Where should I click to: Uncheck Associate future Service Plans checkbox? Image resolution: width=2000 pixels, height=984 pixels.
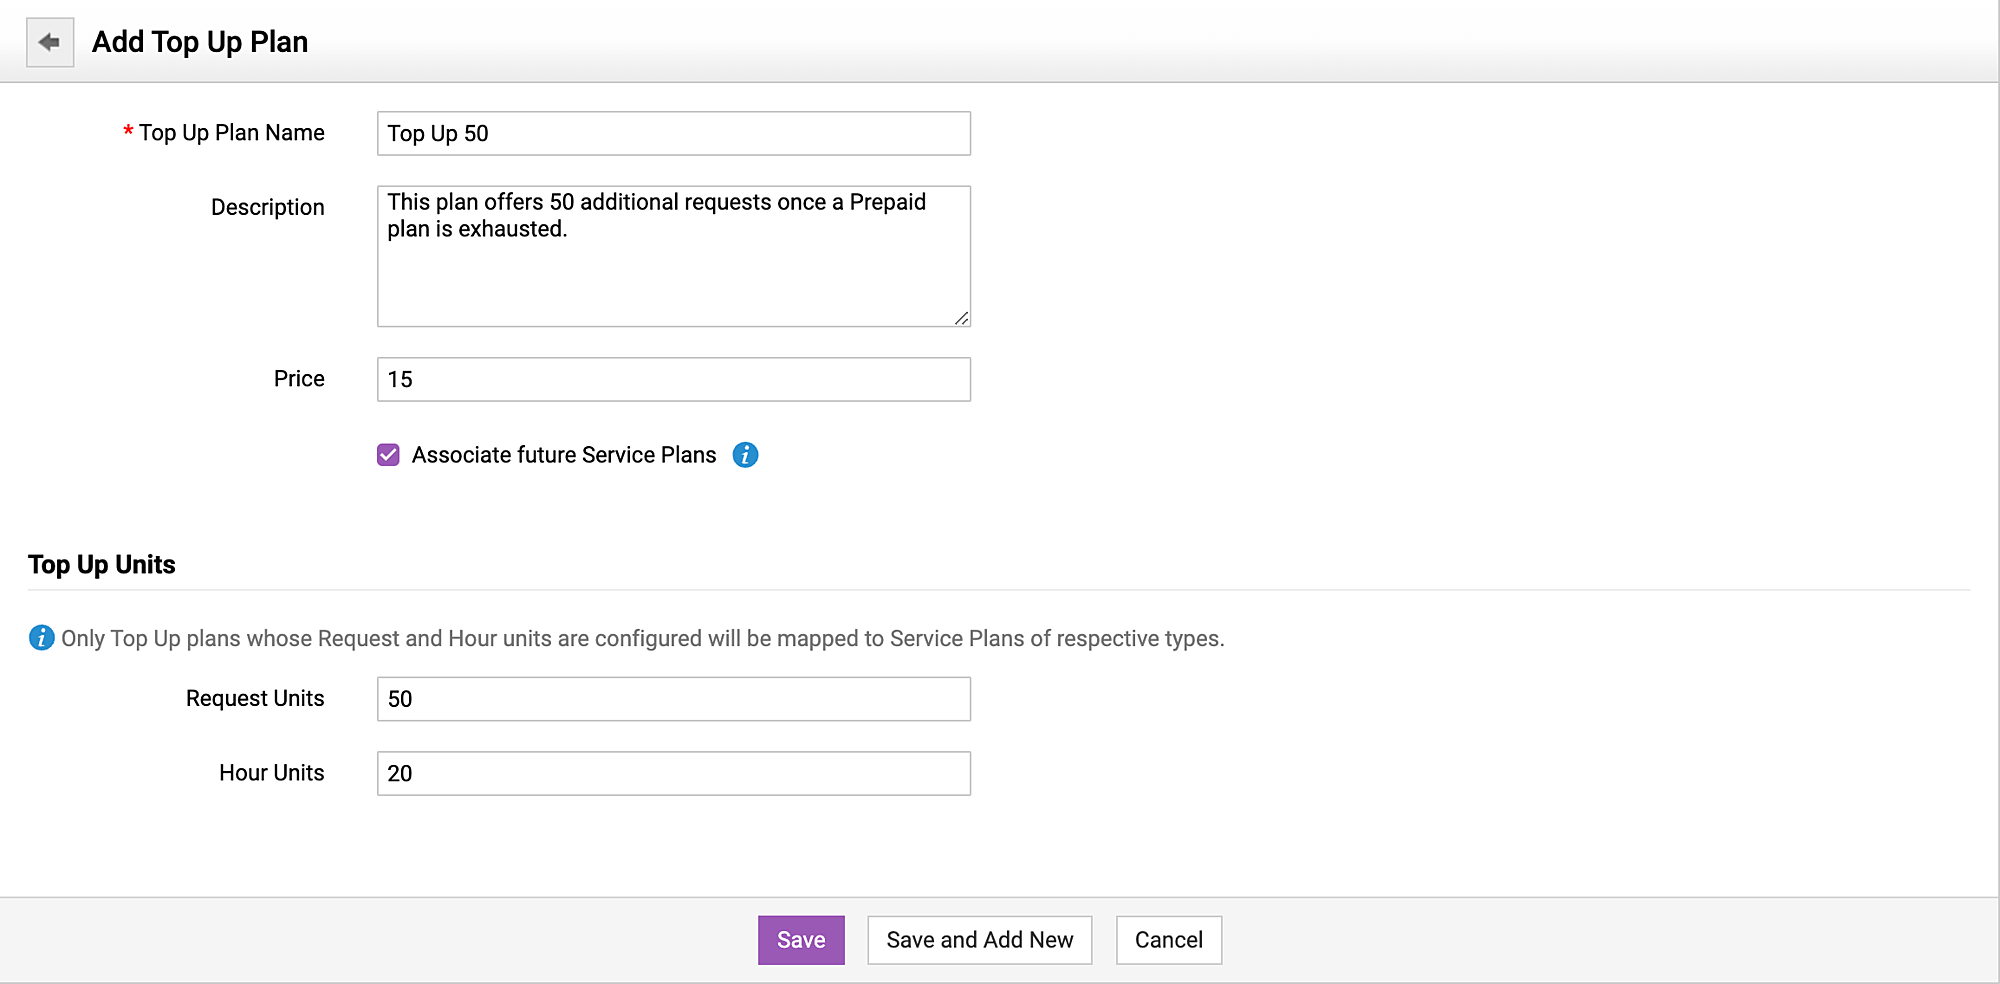[x=389, y=455]
